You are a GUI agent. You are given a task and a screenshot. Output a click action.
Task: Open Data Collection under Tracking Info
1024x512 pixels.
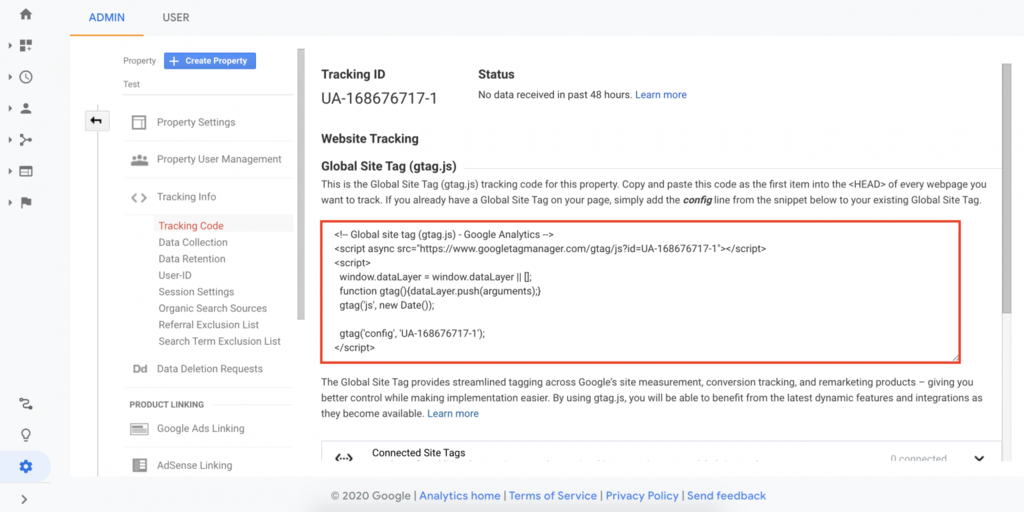click(193, 243)
